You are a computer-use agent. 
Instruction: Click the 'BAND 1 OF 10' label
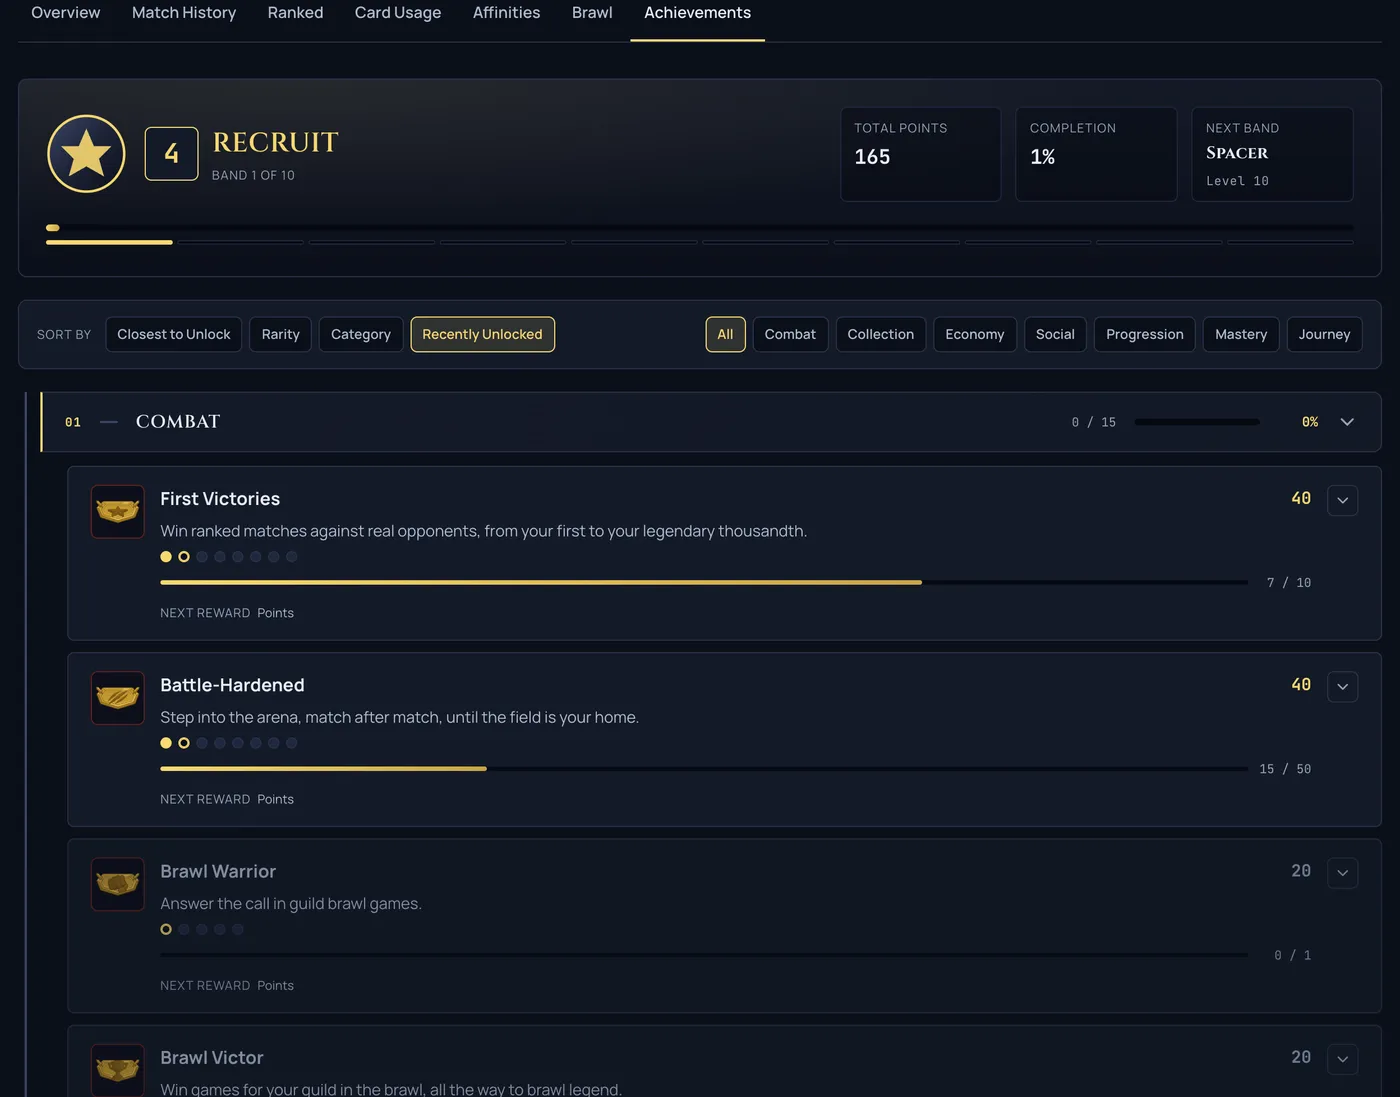click(x=253, y=175)
